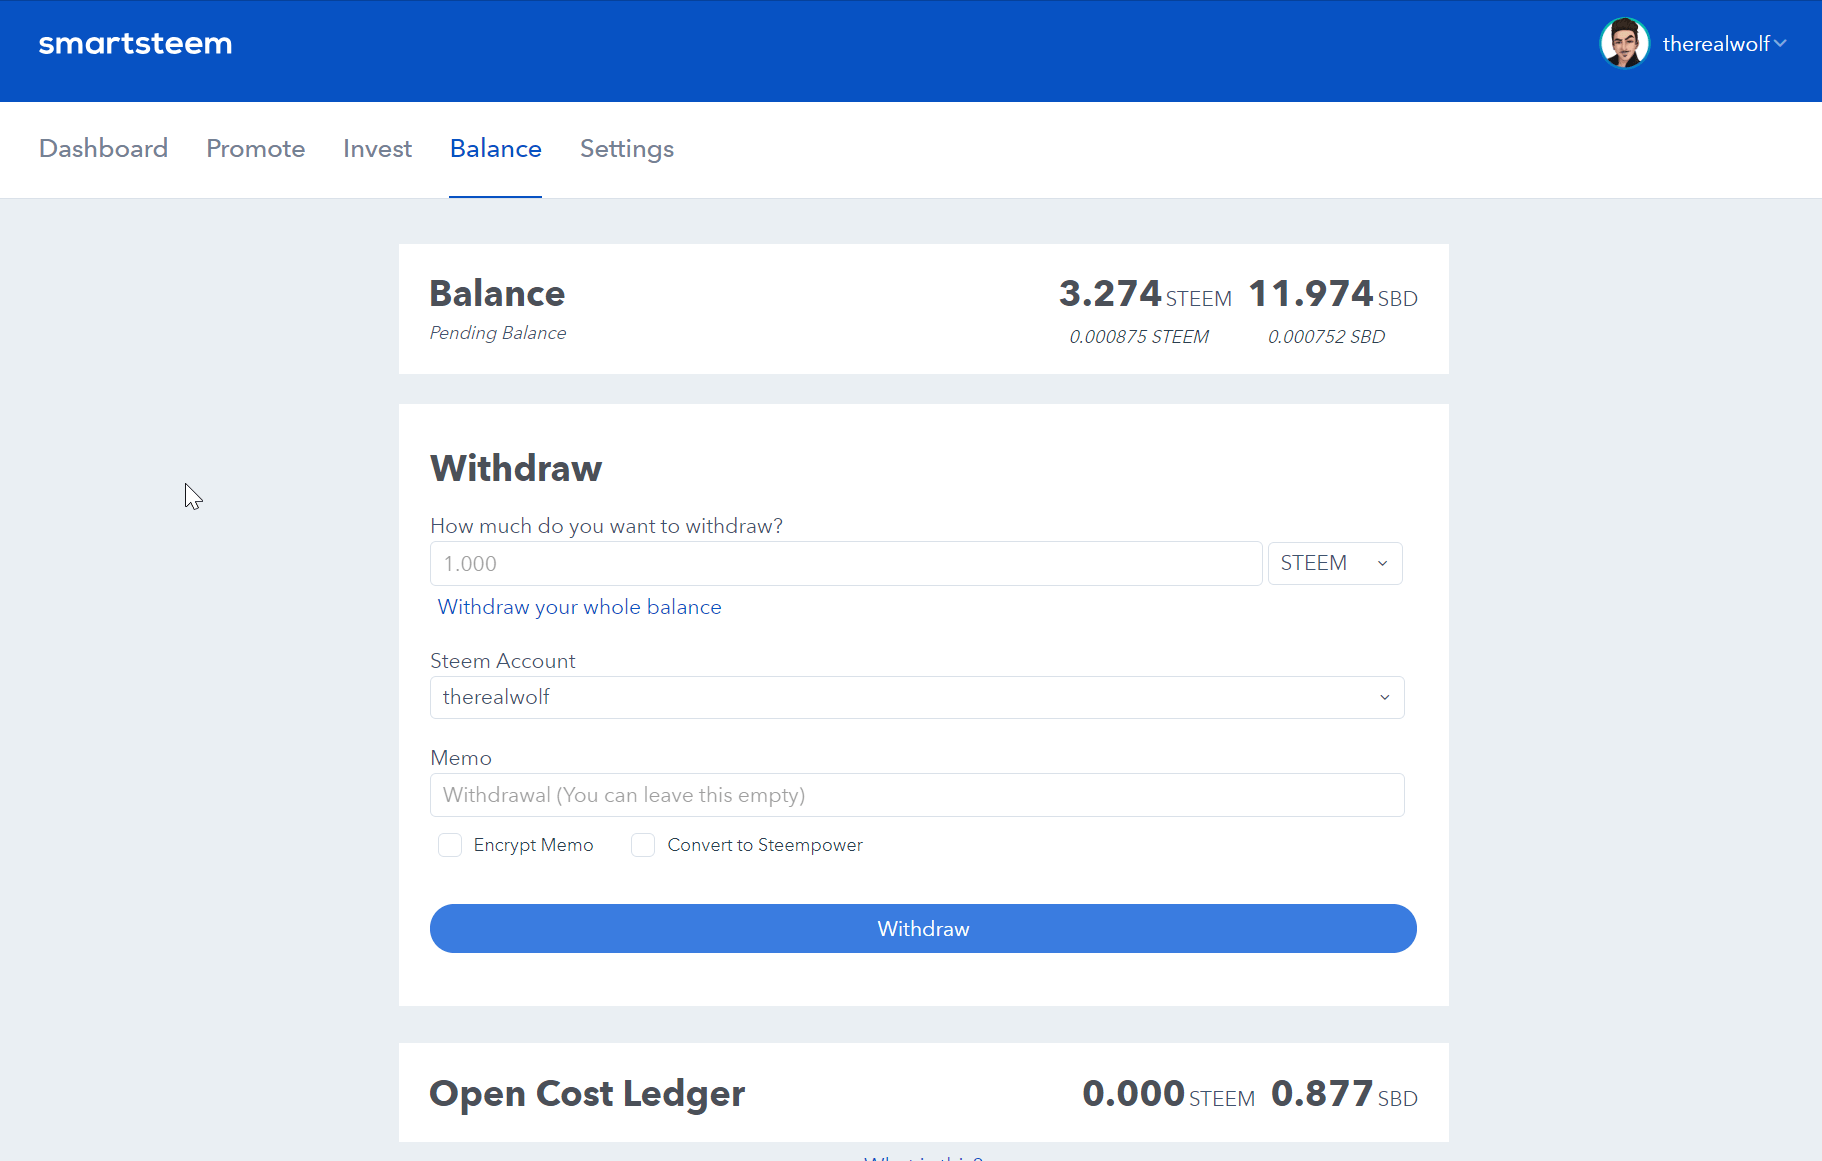This screenshot has height=1161, width=1822.
Task: Focus the withdraw amount input field
Action: tap(846, 563)
